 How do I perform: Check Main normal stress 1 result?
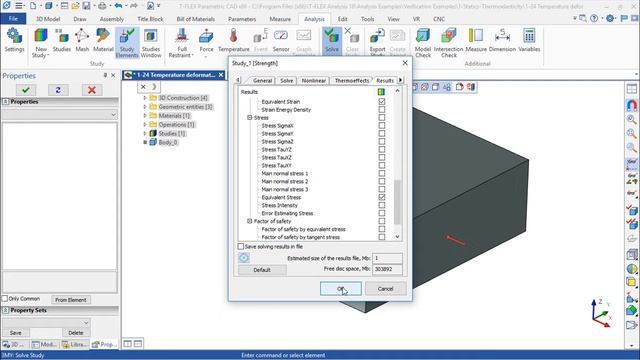pyautogui.click(x=382, y=173)
